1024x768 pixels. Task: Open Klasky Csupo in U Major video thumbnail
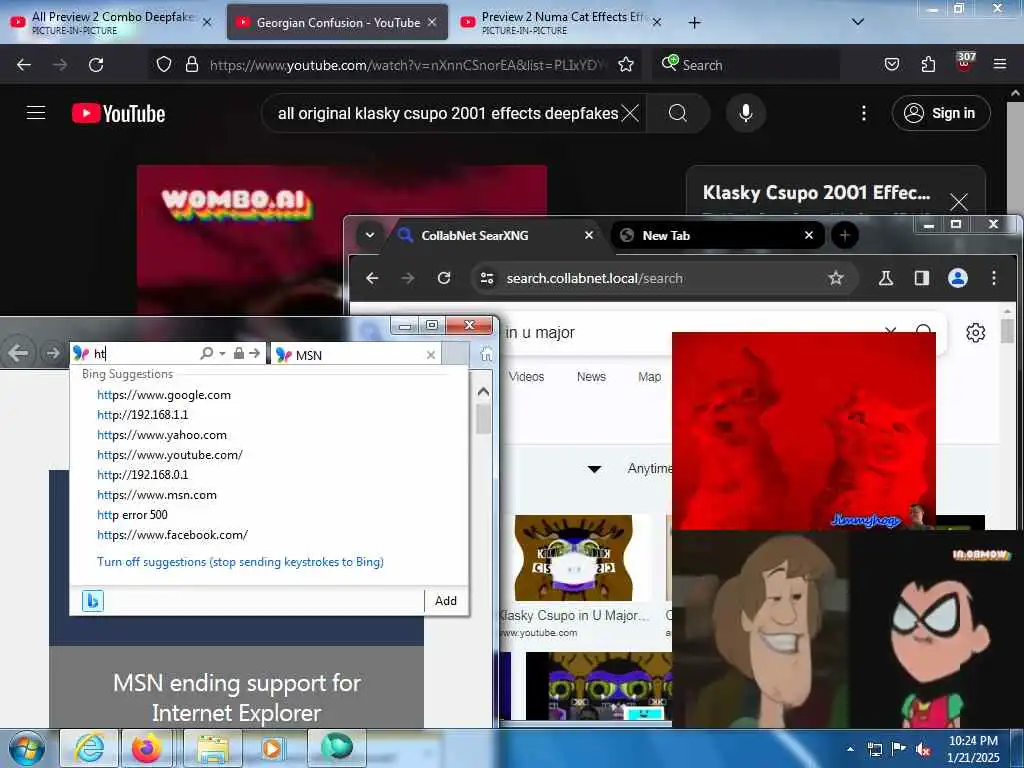(x=573, y=558)
